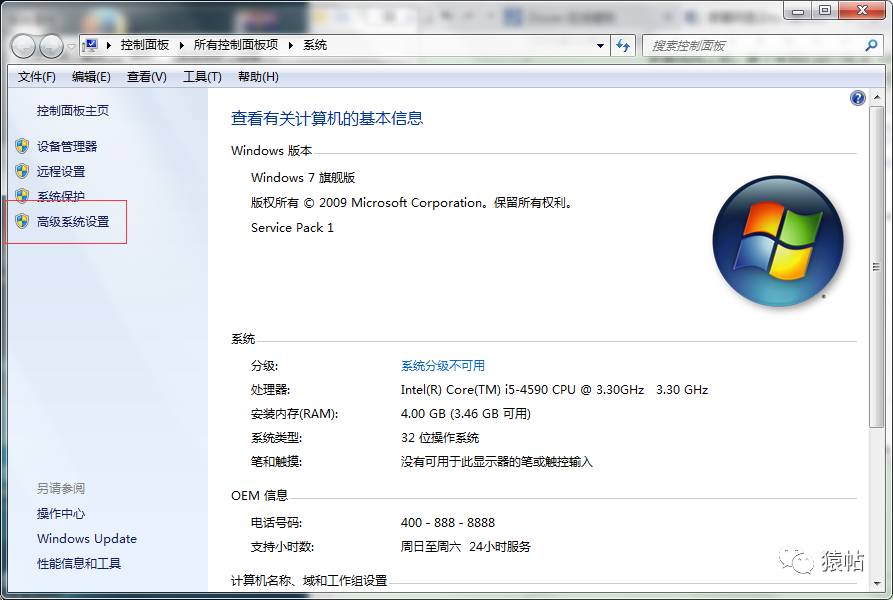The width and height of the screenshot is (893, 600).
Task: Open 操作中心 link
Action: (x=61, y=513)
